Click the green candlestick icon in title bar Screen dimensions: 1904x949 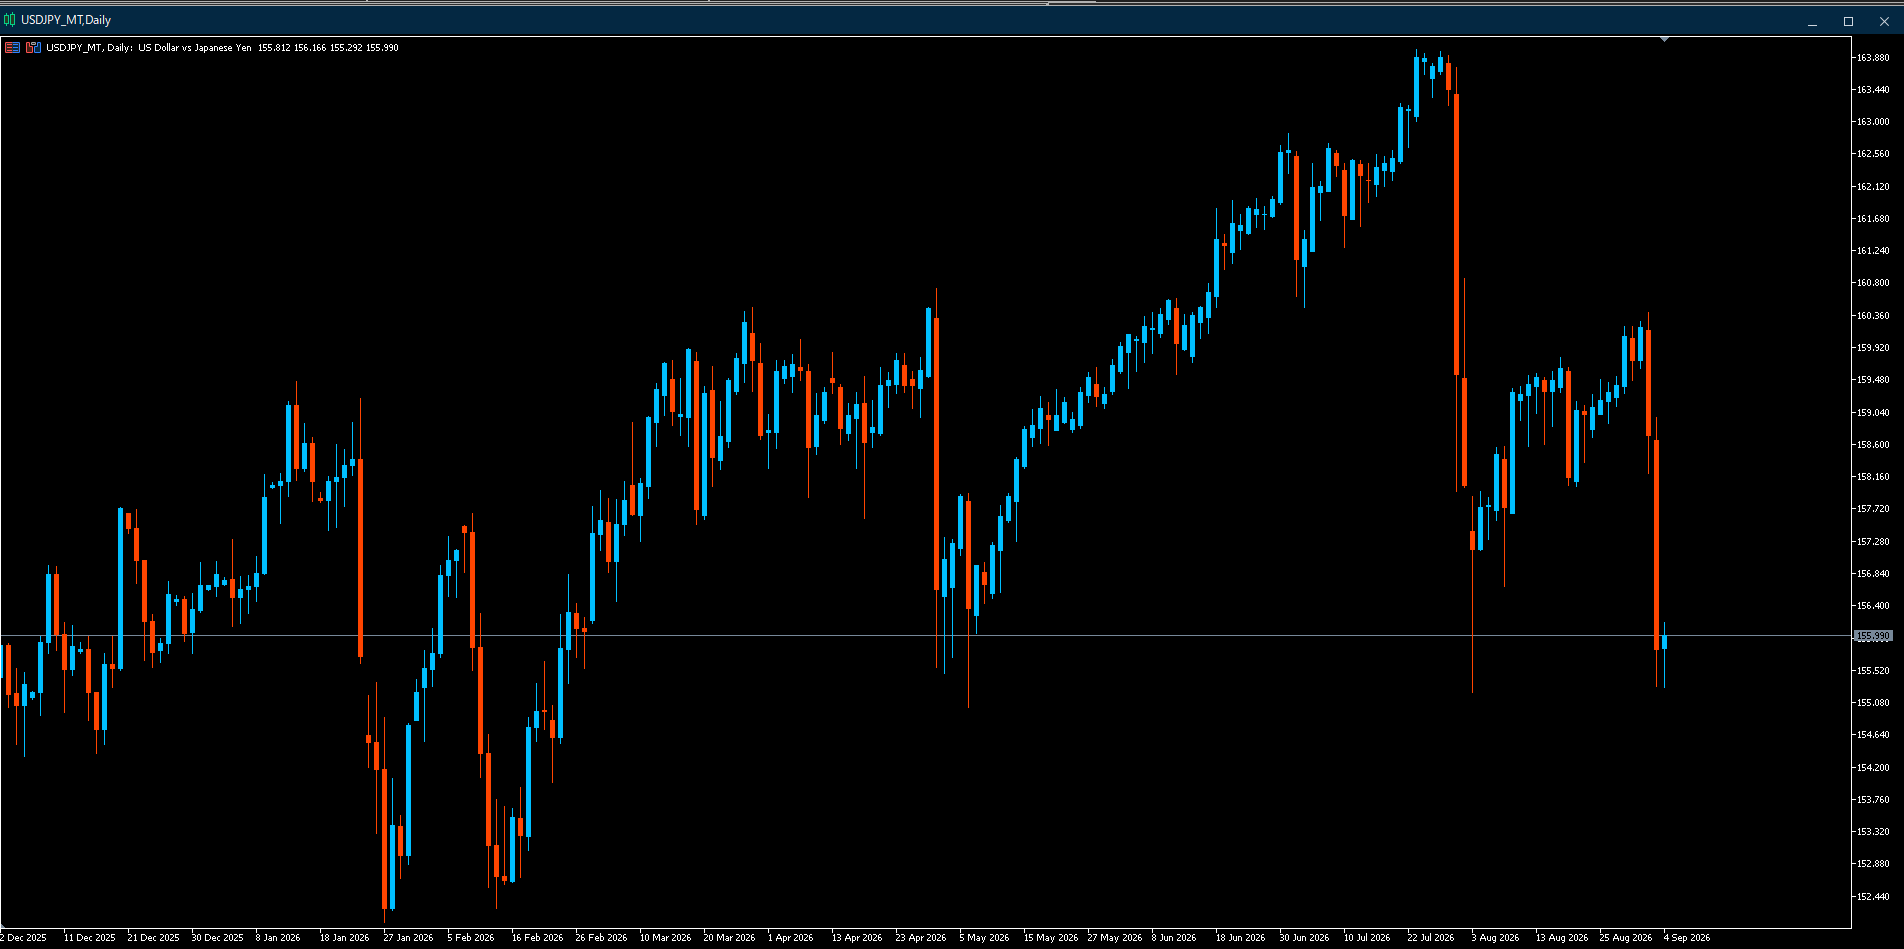click(10, 20)
